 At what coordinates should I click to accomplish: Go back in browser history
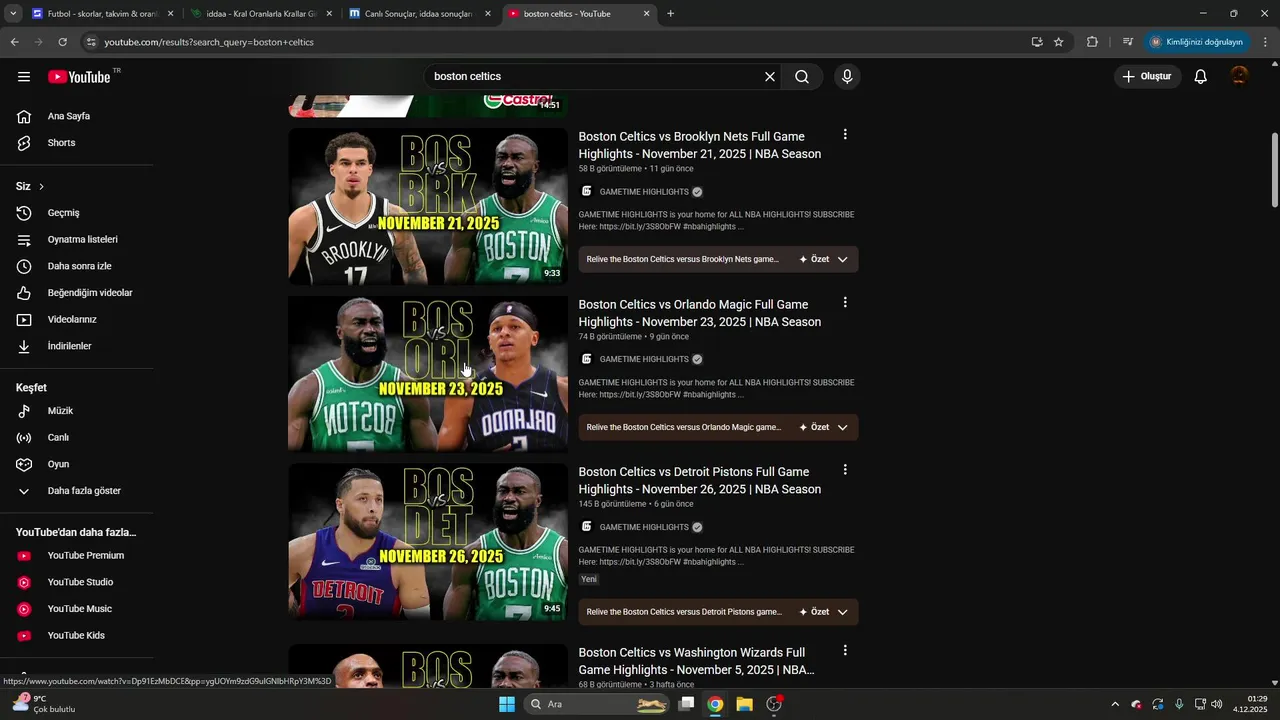click(14, 42)
